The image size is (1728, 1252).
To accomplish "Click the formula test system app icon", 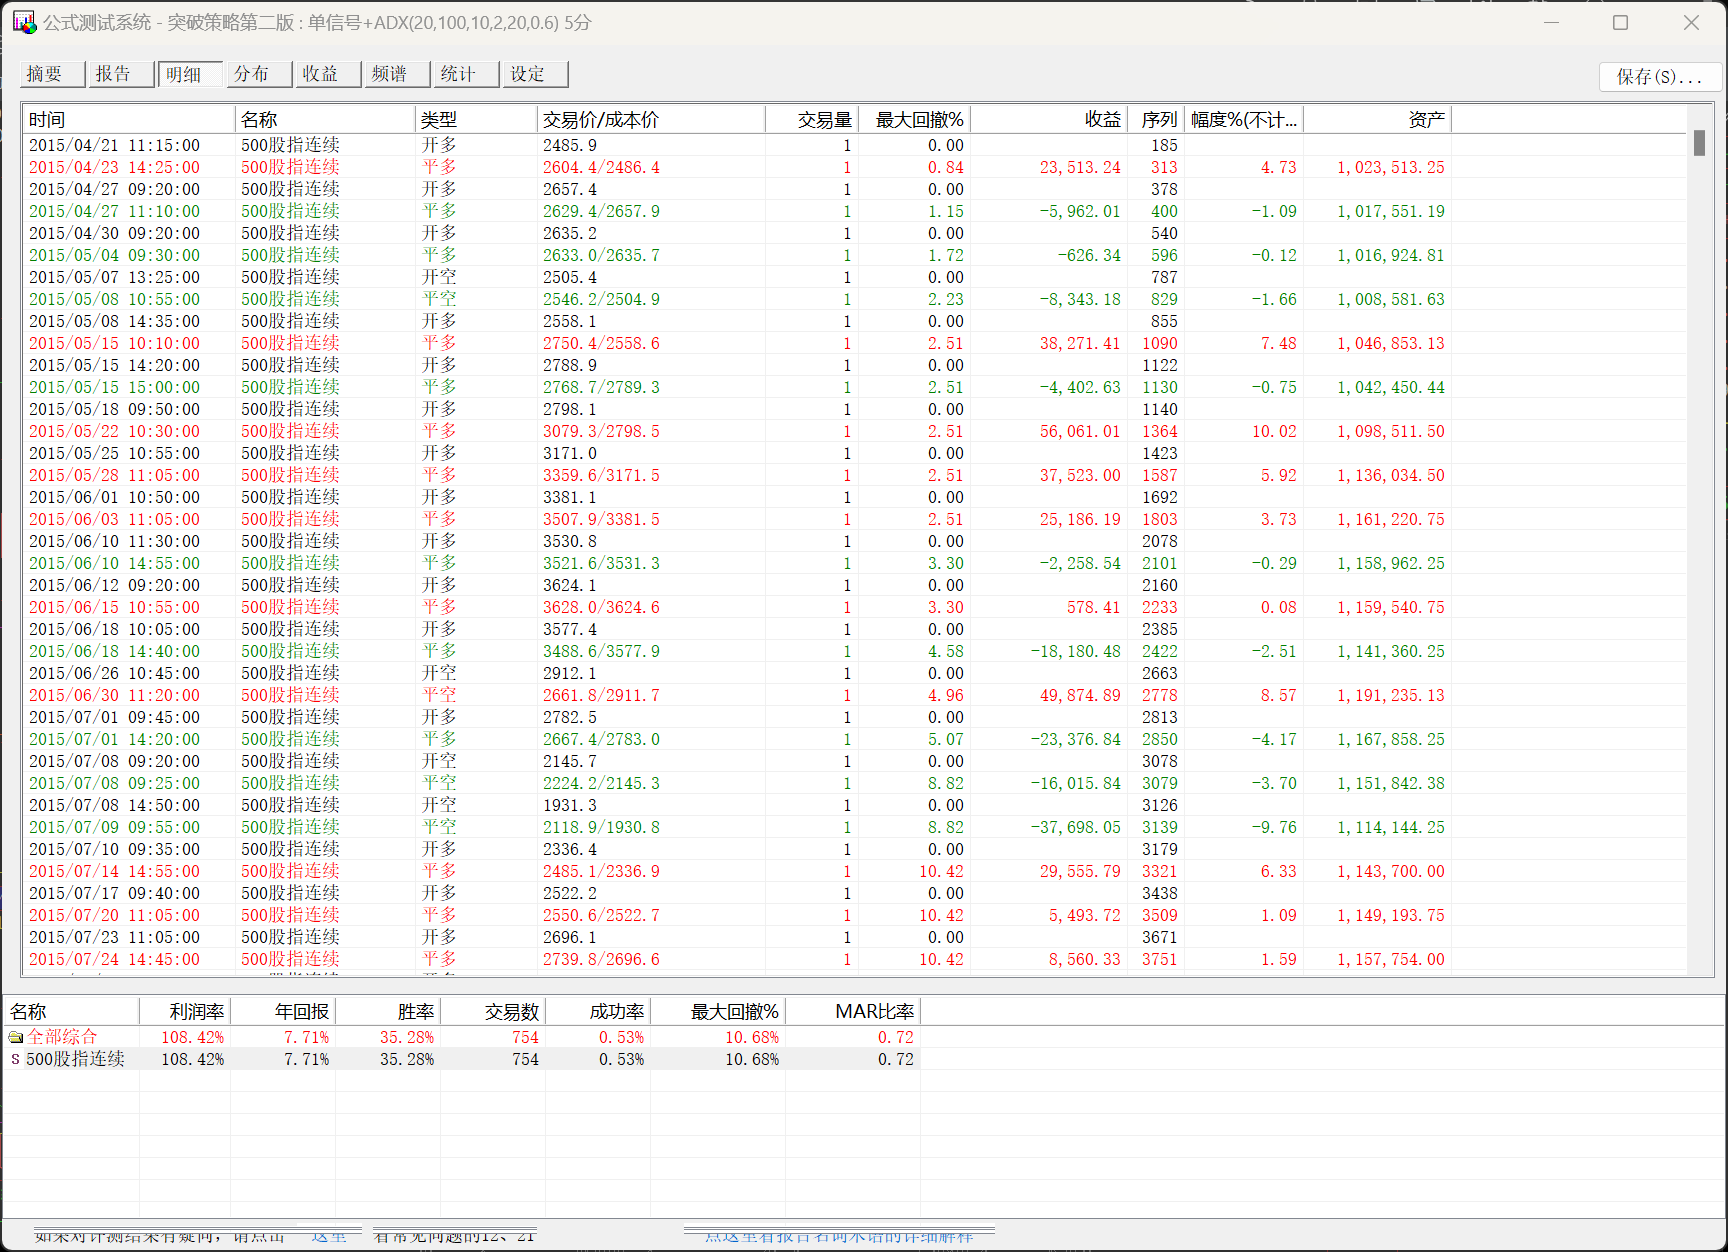I will (x=23, y=22).
